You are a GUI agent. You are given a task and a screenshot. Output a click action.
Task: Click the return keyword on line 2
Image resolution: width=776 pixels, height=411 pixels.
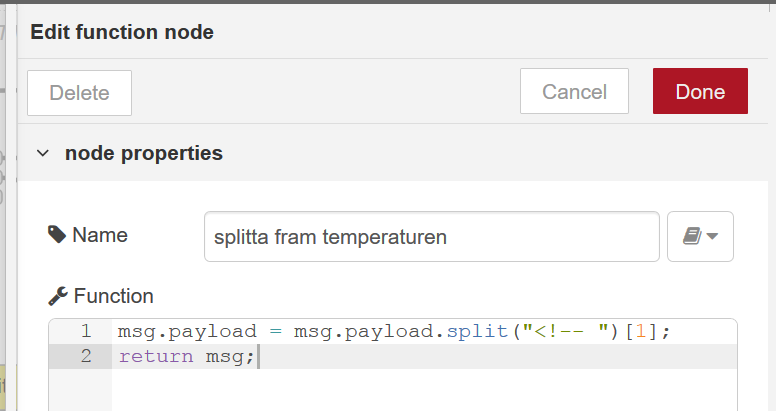click(156, 357)
